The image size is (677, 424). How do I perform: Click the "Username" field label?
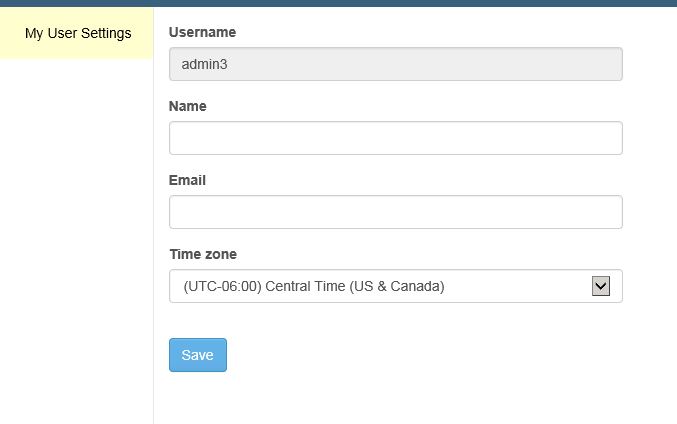pos(202,32)
